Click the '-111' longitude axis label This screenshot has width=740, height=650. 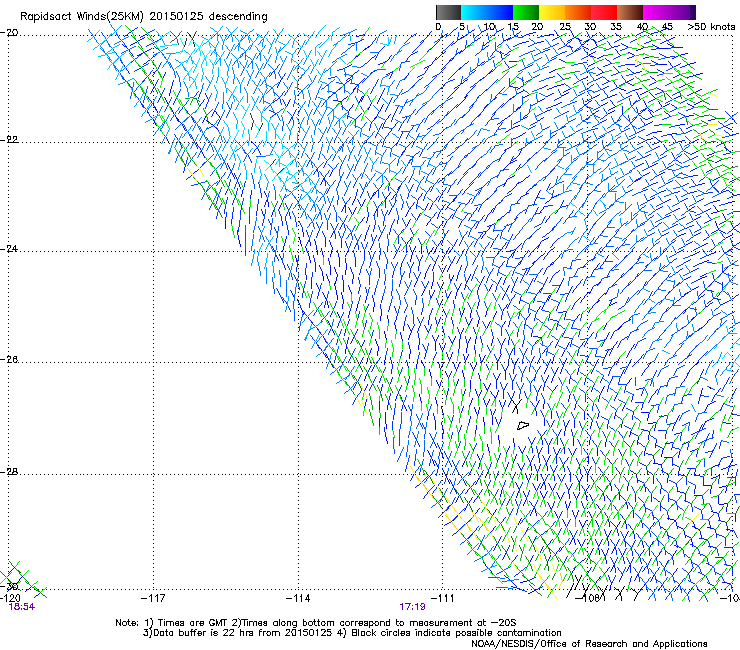click(442, 599)
